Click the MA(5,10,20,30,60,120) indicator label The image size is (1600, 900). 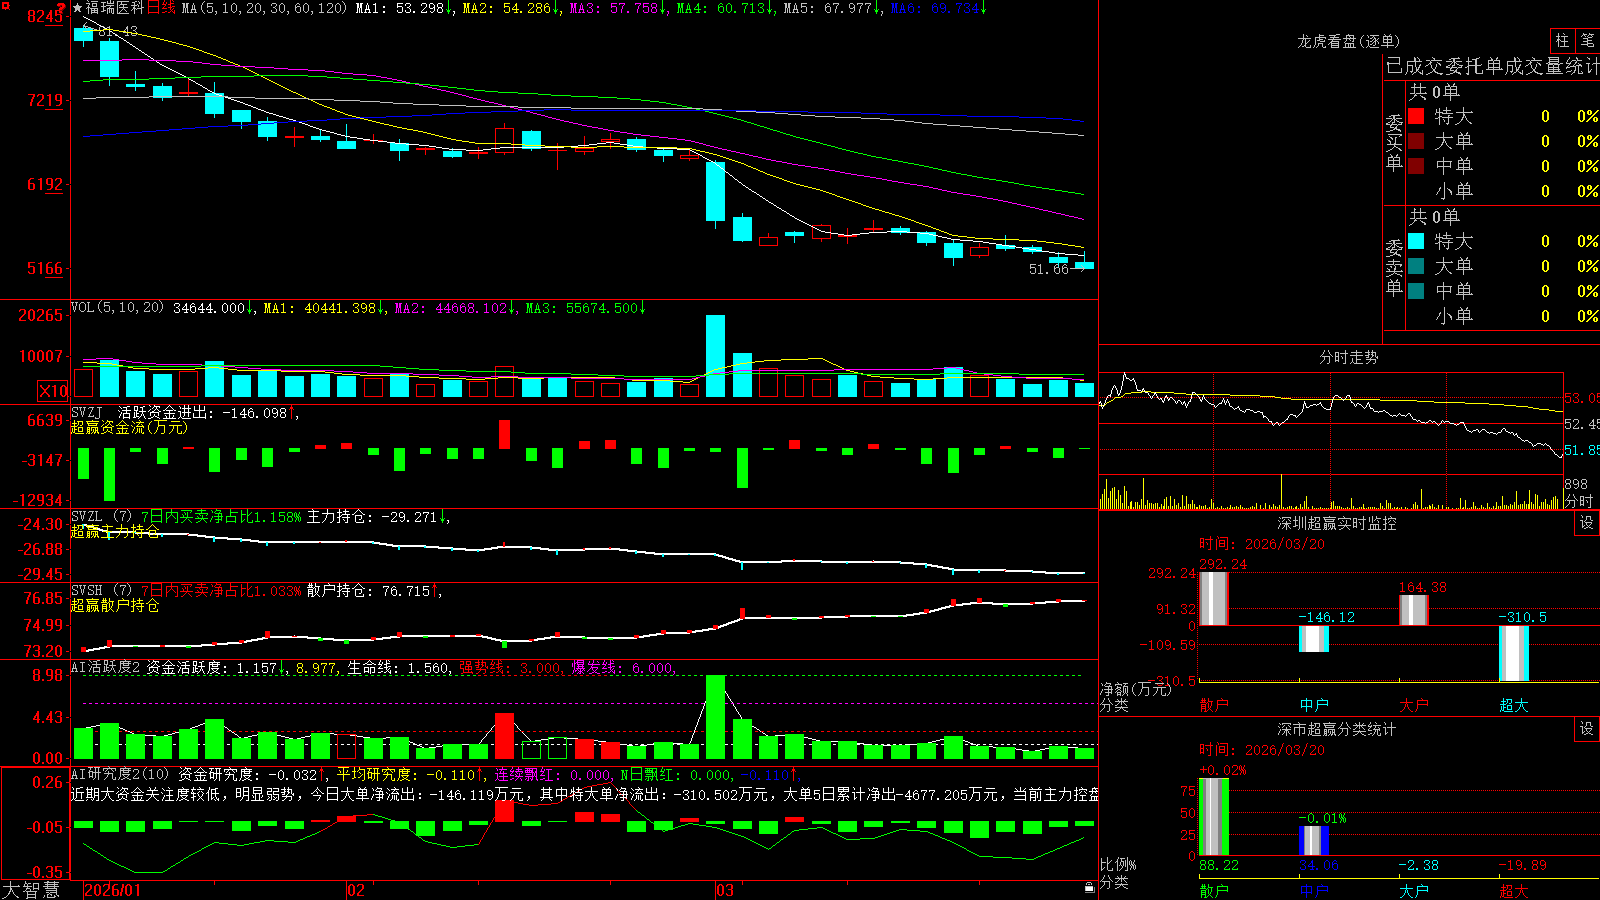pyautogui.click(x=264, y=8)
